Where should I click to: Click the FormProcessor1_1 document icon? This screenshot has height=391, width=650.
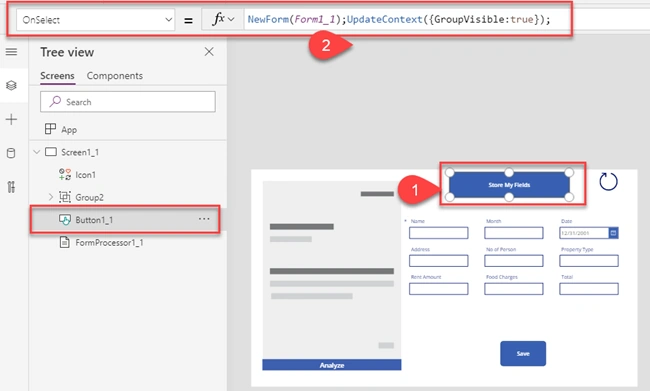(x=65, y=242)
